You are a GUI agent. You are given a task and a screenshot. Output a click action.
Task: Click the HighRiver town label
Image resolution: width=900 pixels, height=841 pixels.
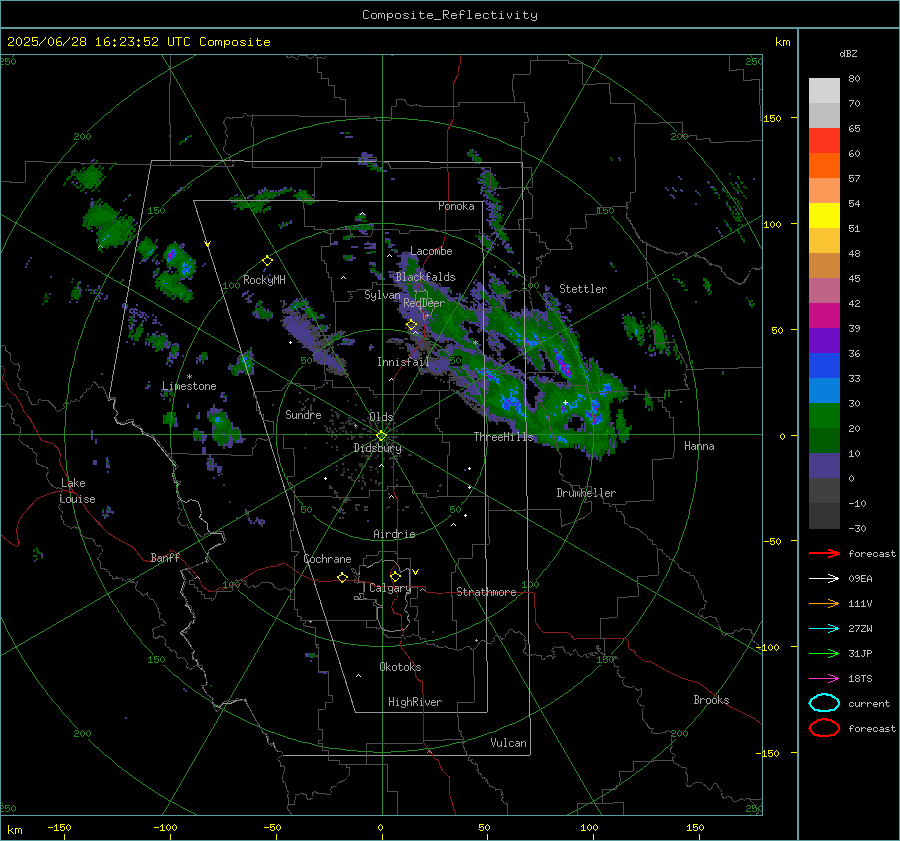(x=415, y=702)
